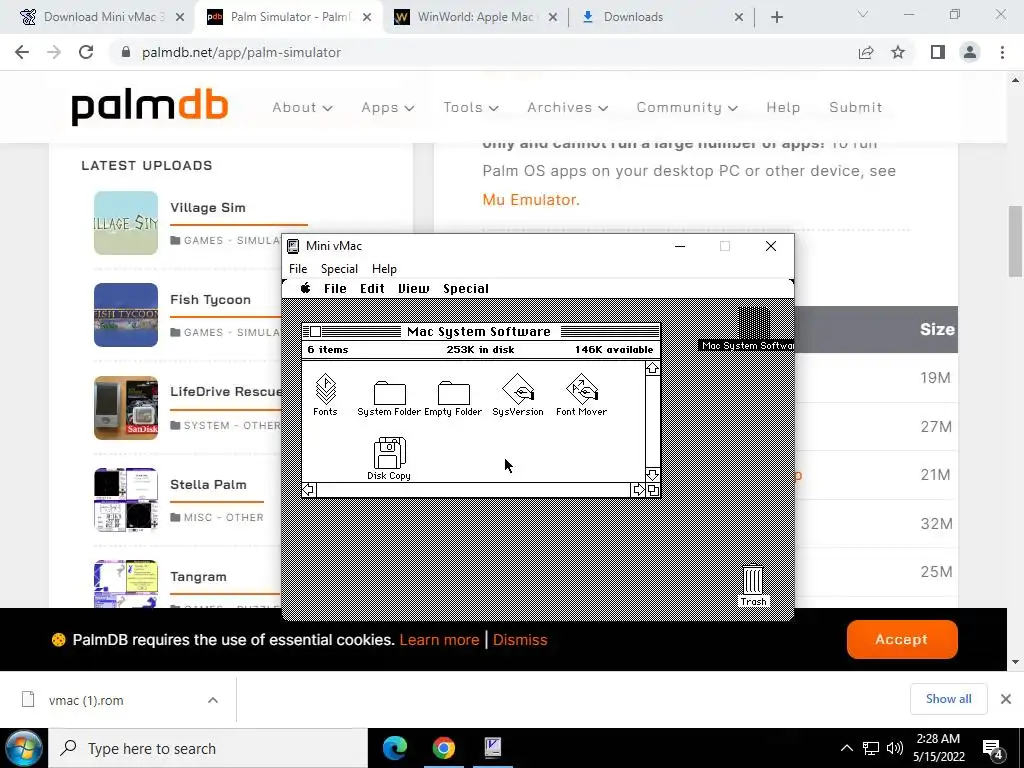Dismiss the cookie notice

click(520, 640)
